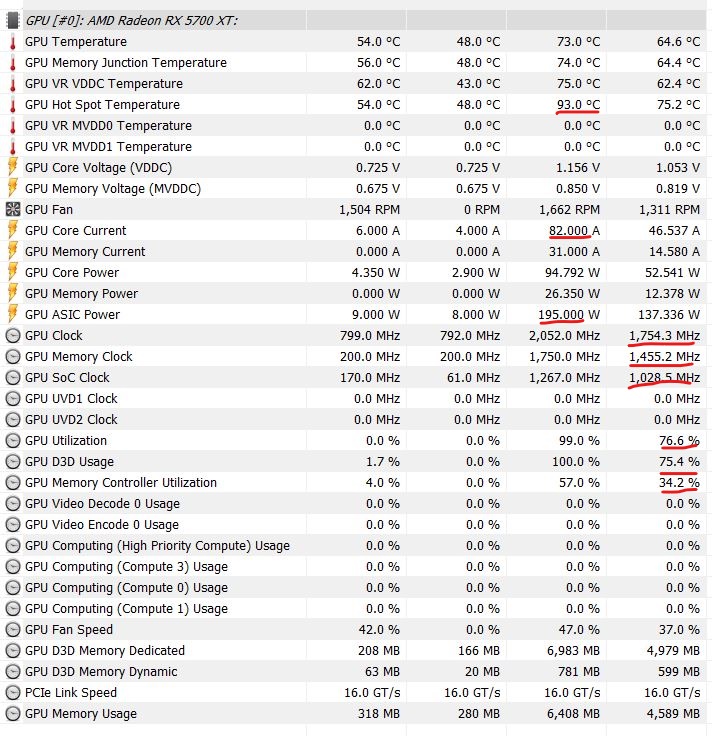Click the 781 MB dynamic memory maximum
This screenshot has width=712, height=736.
click(579, 671)
